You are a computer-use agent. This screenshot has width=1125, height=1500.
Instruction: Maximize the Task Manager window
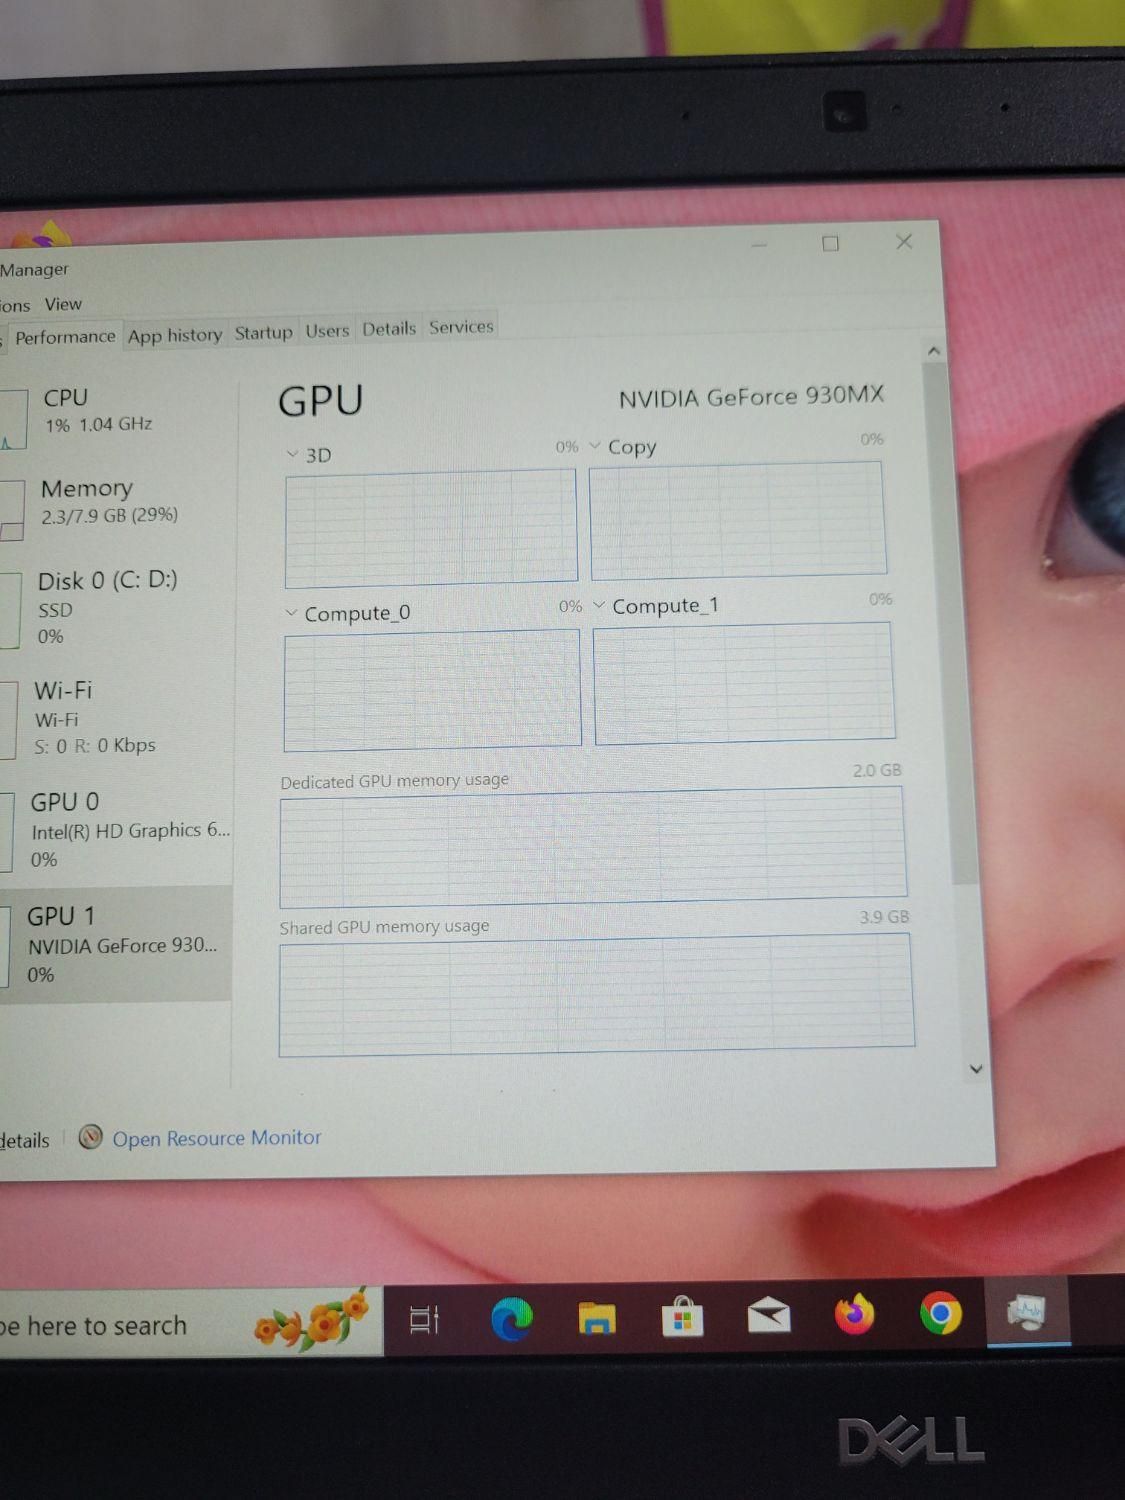(830, 244)
